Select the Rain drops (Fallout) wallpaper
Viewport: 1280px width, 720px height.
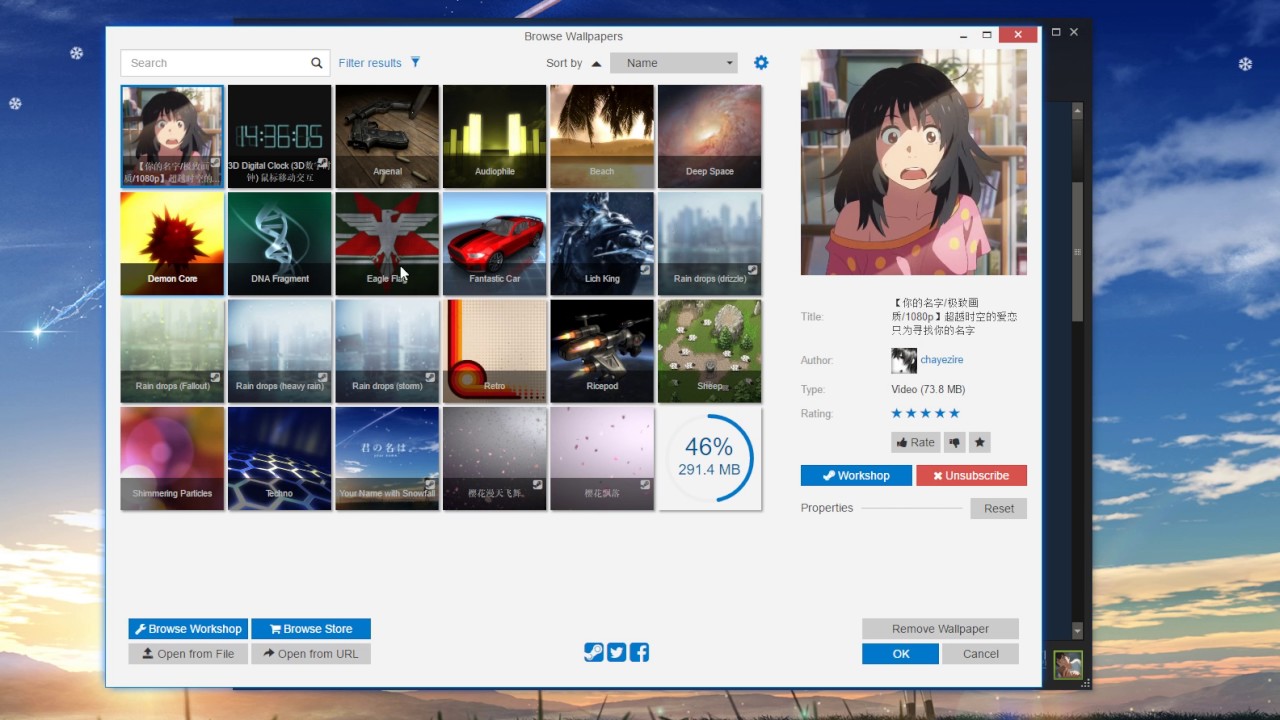coord(172,351)
